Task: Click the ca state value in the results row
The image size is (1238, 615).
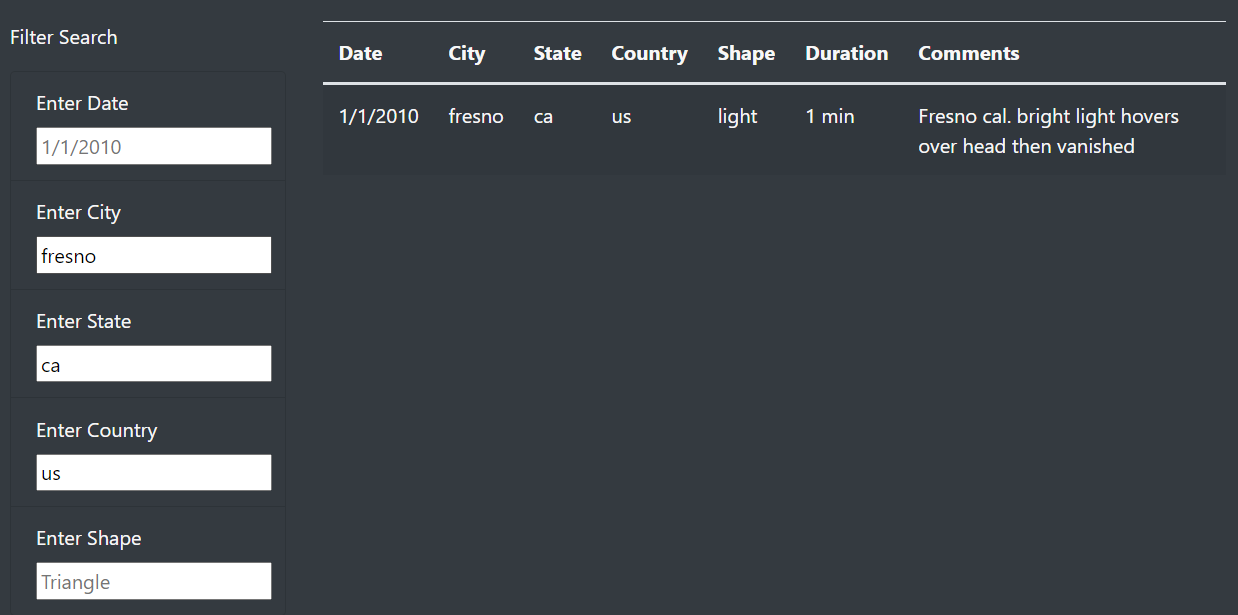Action: [543, 116]
